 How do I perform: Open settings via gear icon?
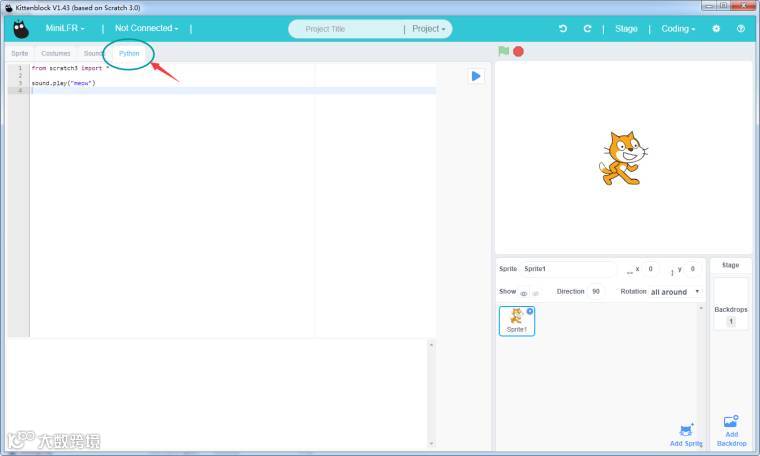coord(716,29)
